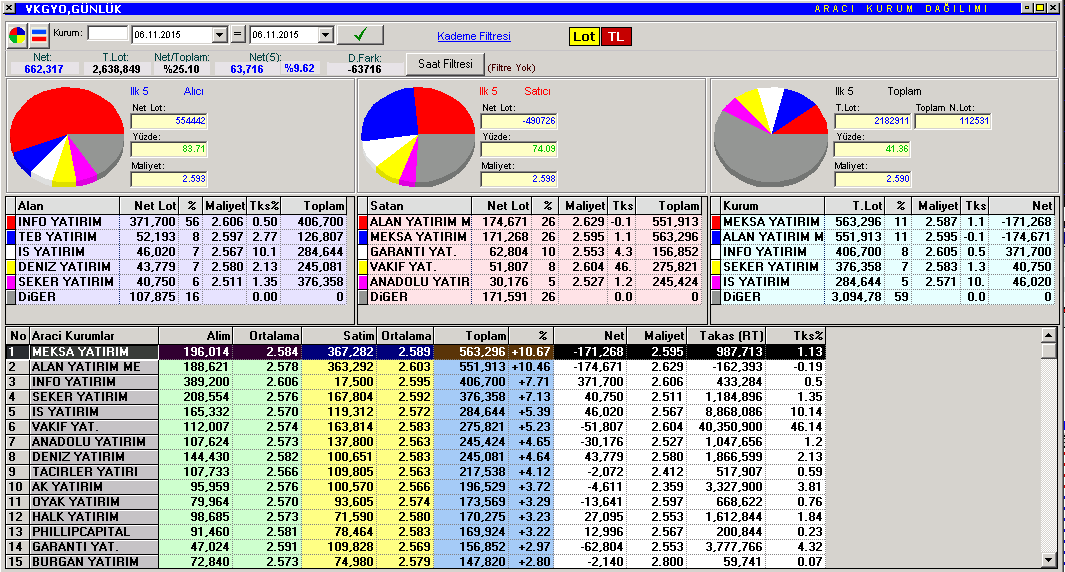Click the red swatch beside INFO YATIRIM in Alan table
Image resolution: width=1065 pixels, height=572 pixels.
click(x=10, y=222)
